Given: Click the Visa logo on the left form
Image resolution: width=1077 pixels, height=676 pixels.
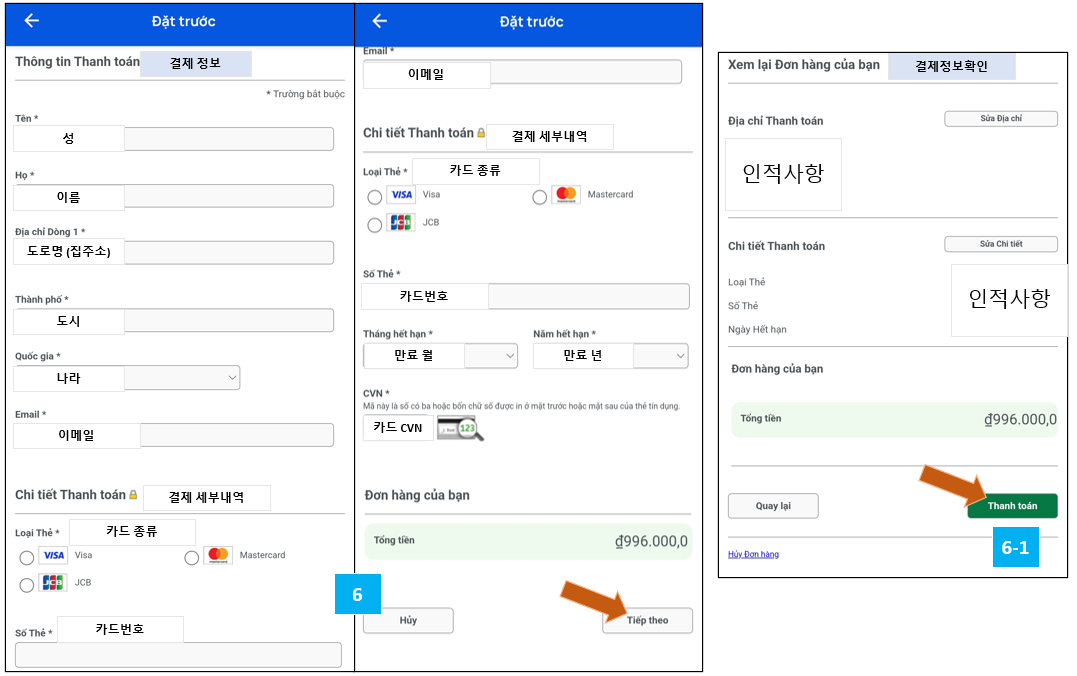Looking at the screenshot, I should 53,555.
